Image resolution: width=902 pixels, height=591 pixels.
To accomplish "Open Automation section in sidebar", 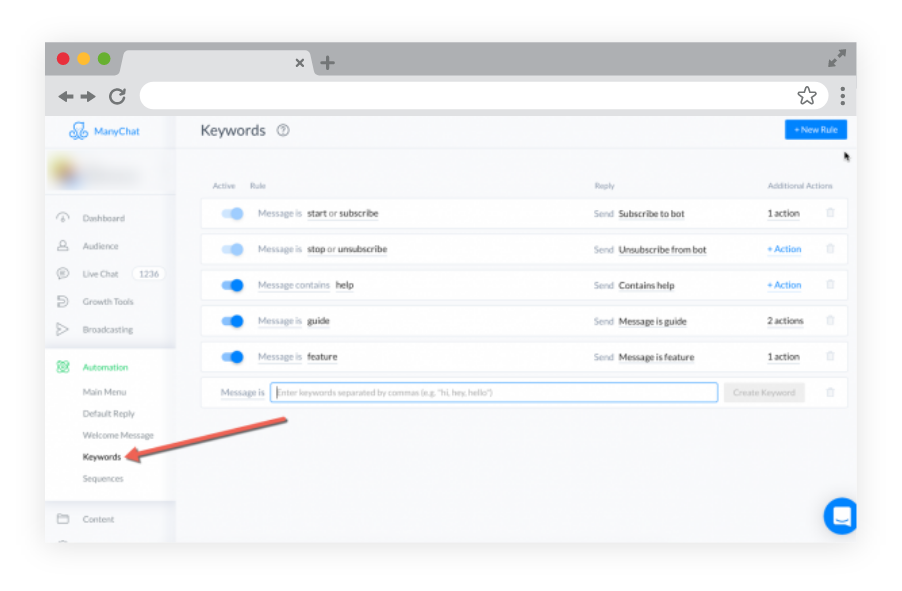I will point(105,367).
